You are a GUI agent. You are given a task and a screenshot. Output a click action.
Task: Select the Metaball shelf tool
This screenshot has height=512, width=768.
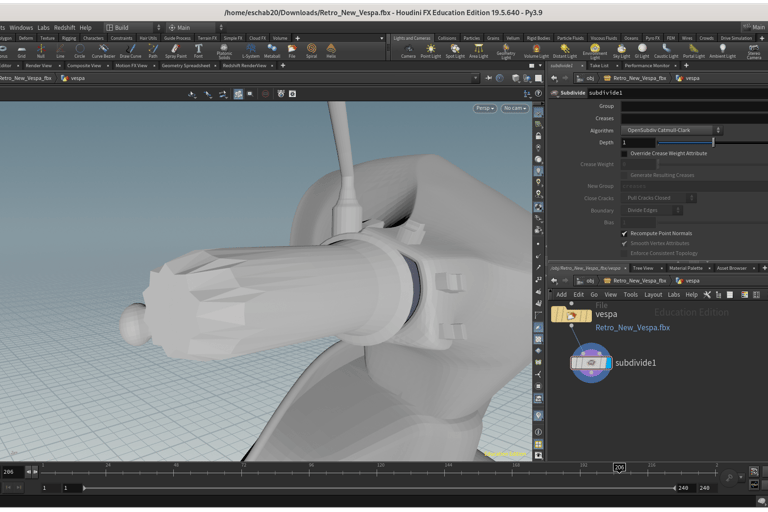pyautogui.click(x=272, y=50)
